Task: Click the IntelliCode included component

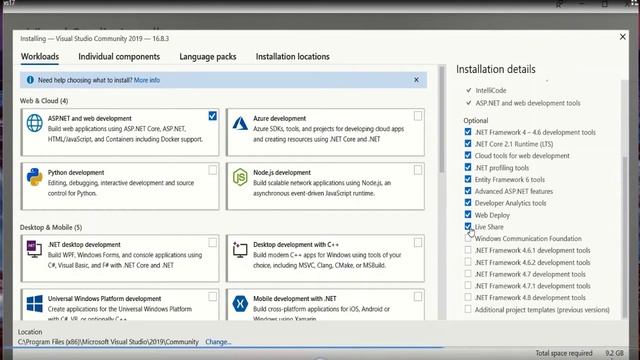Action: point(491,90)
